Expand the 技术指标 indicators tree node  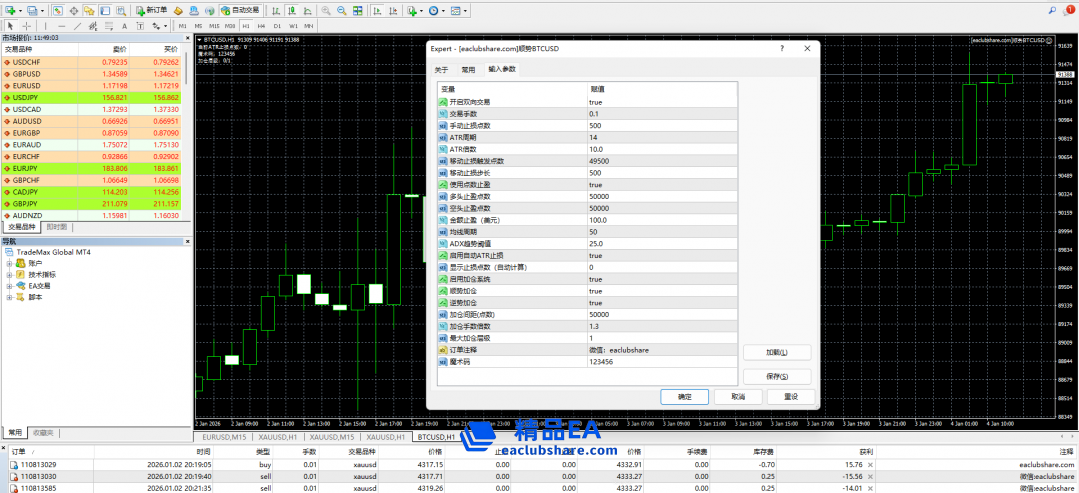10,274
